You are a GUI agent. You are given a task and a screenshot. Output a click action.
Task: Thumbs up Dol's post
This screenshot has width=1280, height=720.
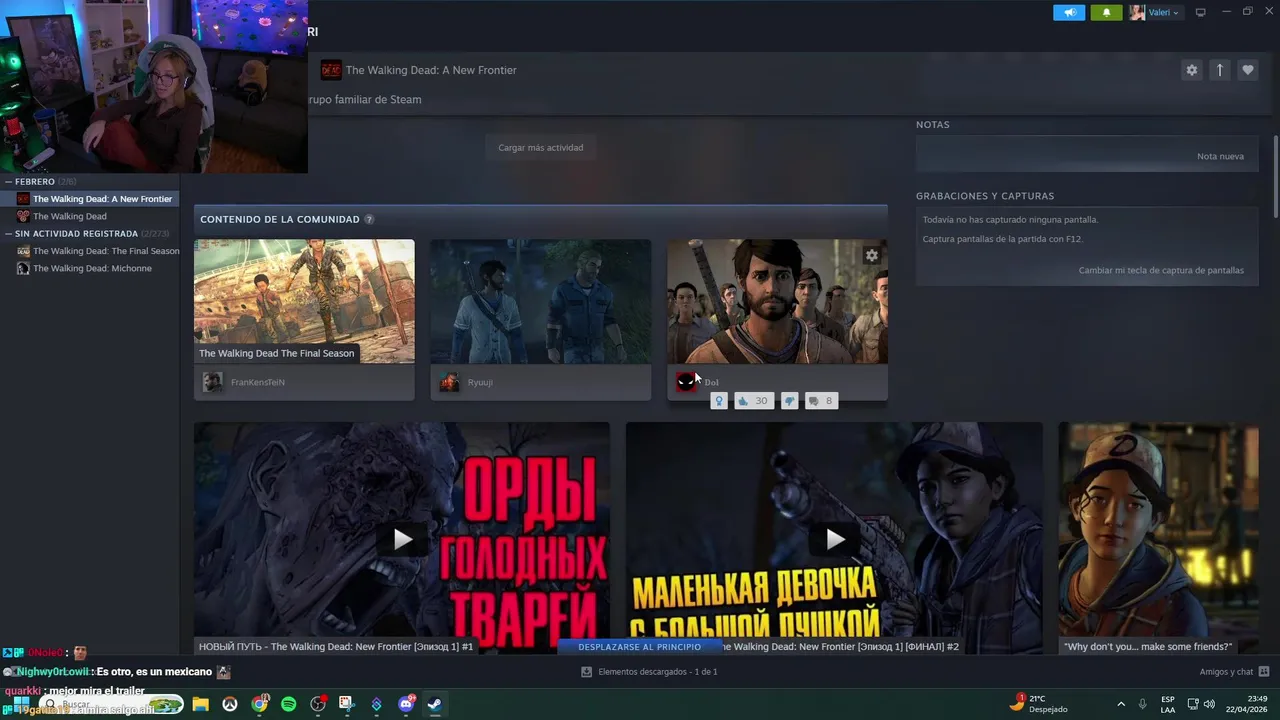(753, 401)
